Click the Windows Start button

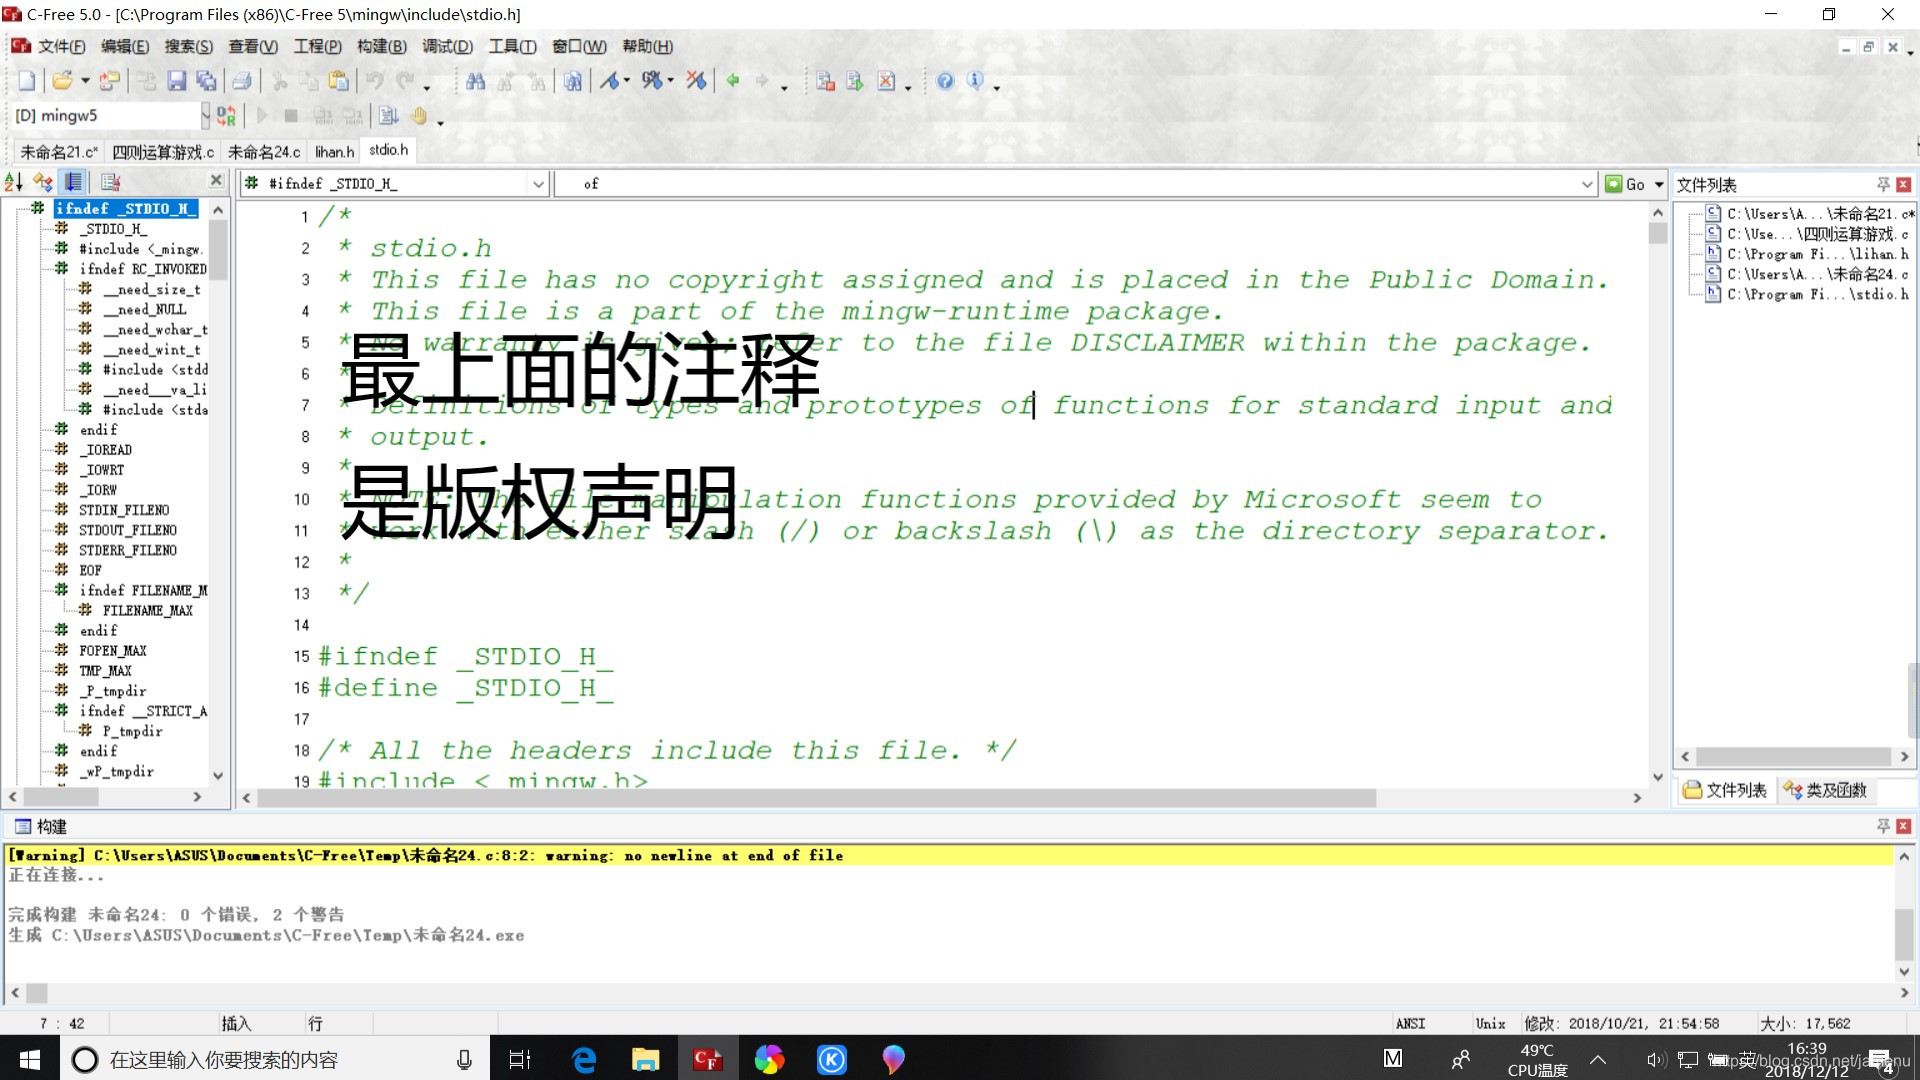[x=29, y=1060]
